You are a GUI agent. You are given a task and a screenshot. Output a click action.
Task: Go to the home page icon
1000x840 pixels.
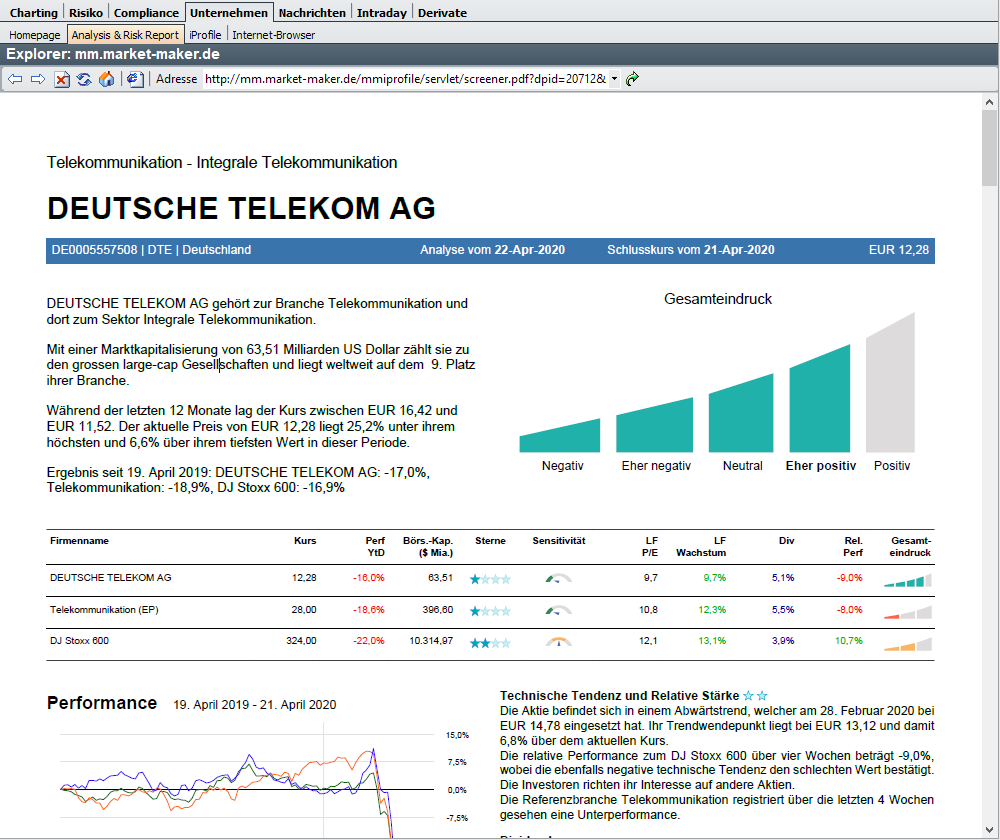click(x=107, y=79)
